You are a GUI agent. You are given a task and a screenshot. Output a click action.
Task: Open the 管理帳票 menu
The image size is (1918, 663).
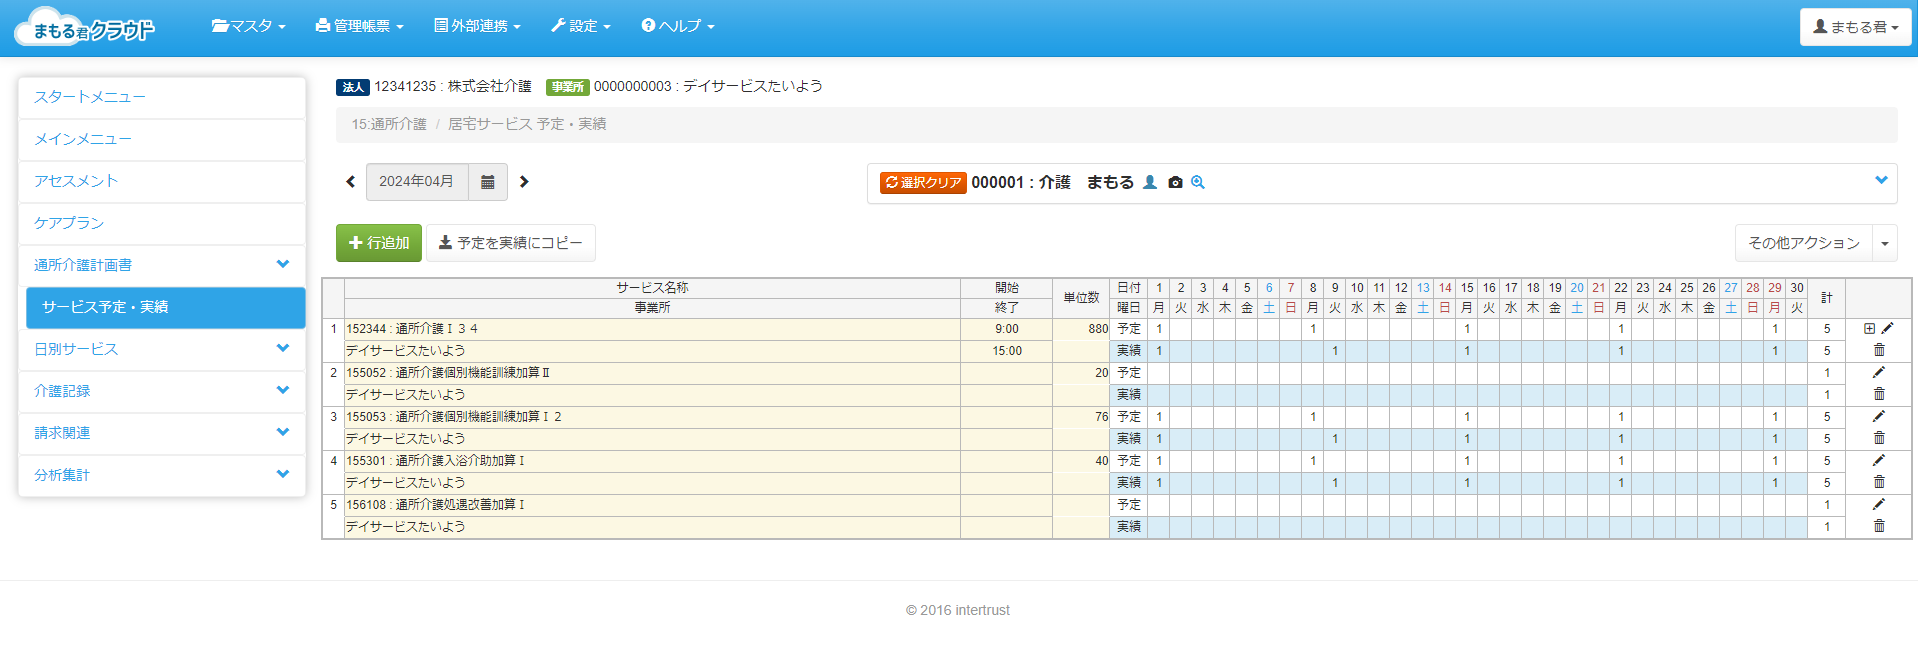[x=359, y=26]
